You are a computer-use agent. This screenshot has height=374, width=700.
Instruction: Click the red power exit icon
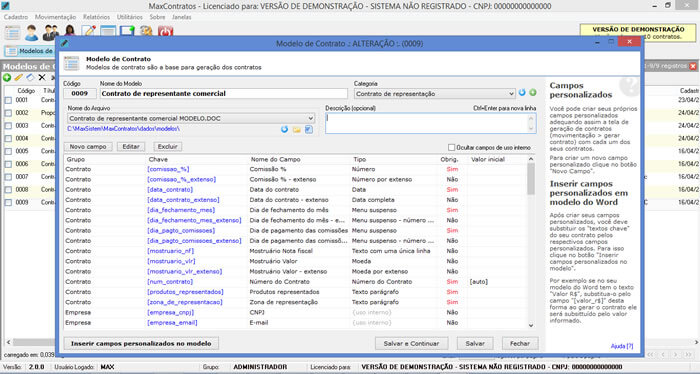pyautogui.click(x=166, y=32)
